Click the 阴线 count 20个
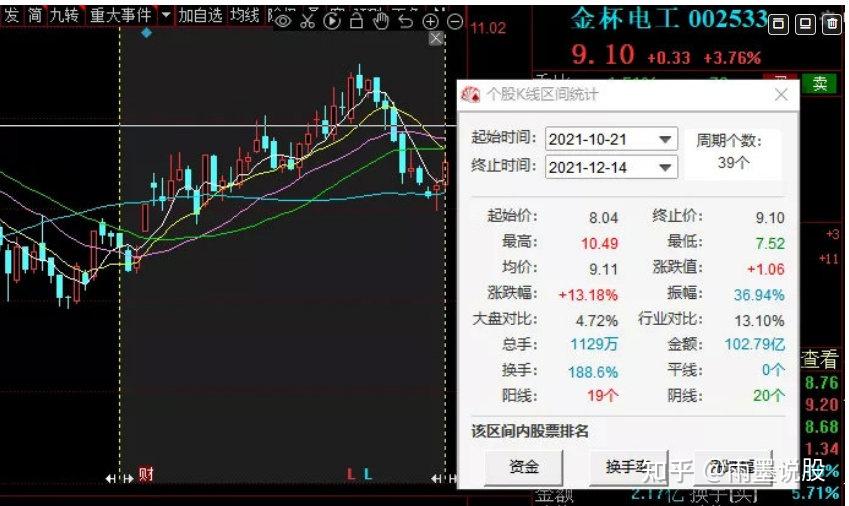This screenshot has height=506, width=849. click(769, 396)
